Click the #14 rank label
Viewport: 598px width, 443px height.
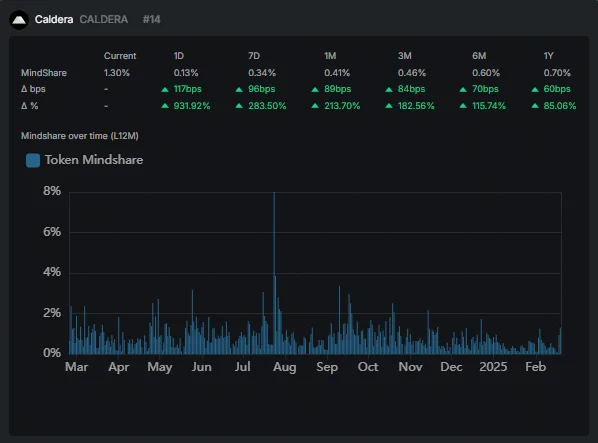pos(151,19)
